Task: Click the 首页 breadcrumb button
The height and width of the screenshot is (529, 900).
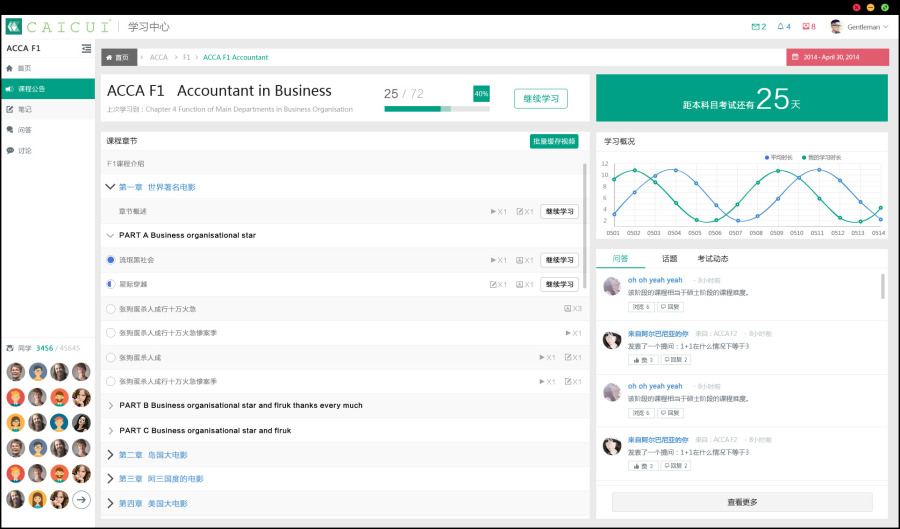Action: click(x=119, y=57)
